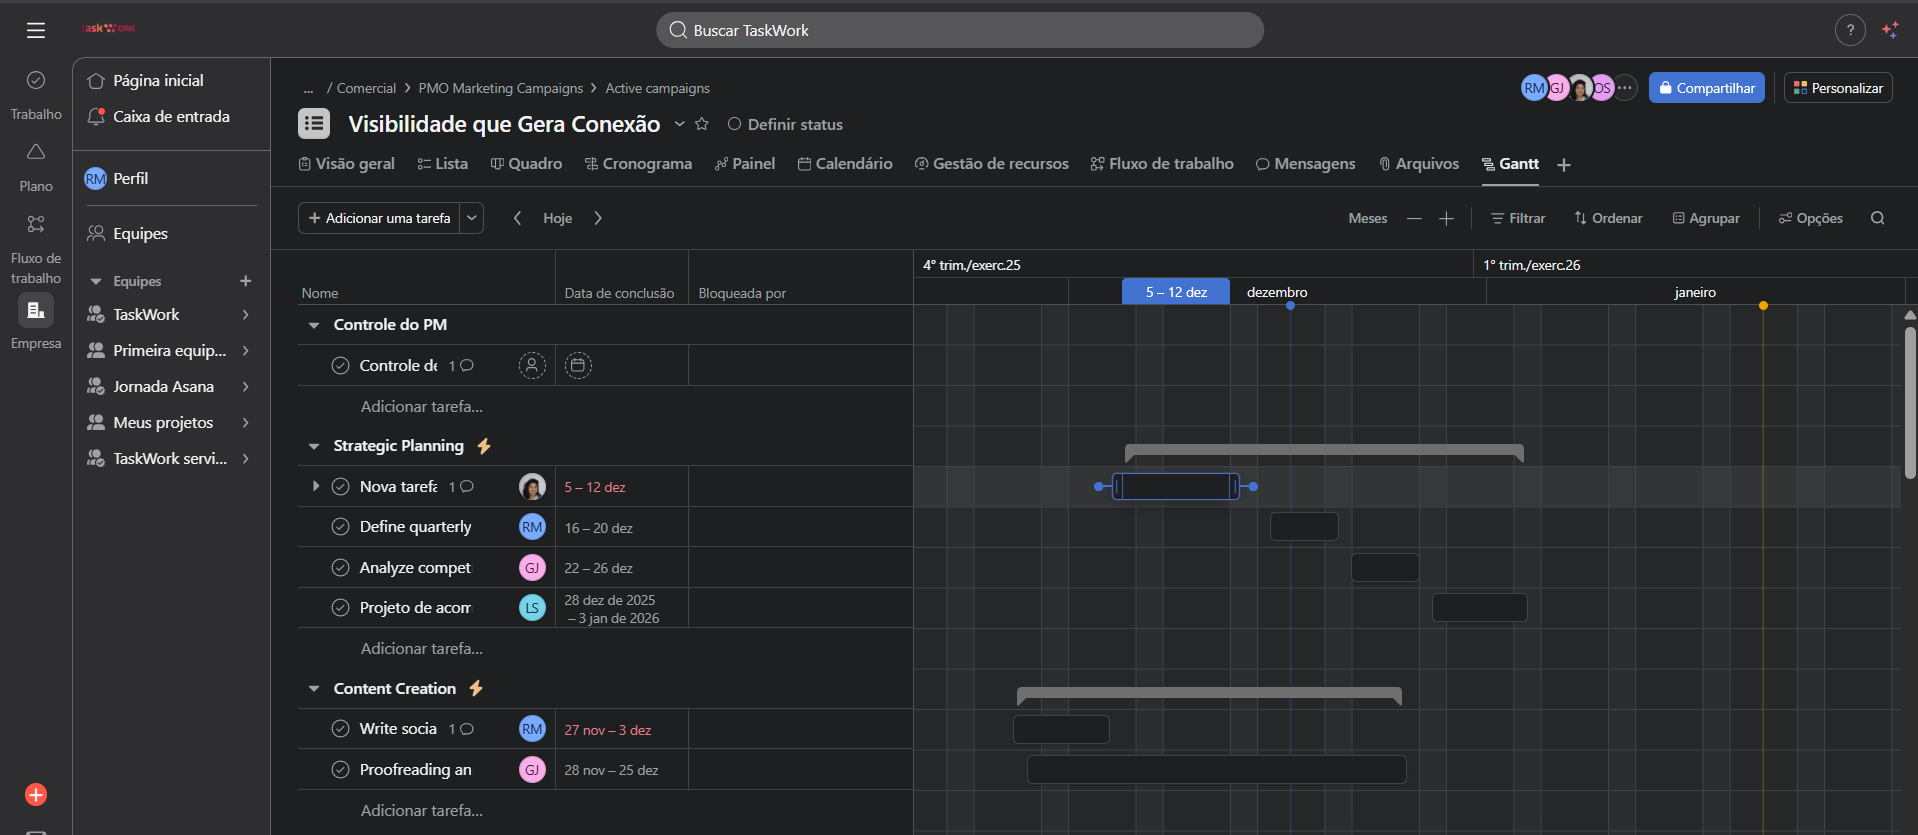Image resolution: width=1918 pixels, height=835 pixels.
Task: Click the help question mark icon
Action: 1850,30
